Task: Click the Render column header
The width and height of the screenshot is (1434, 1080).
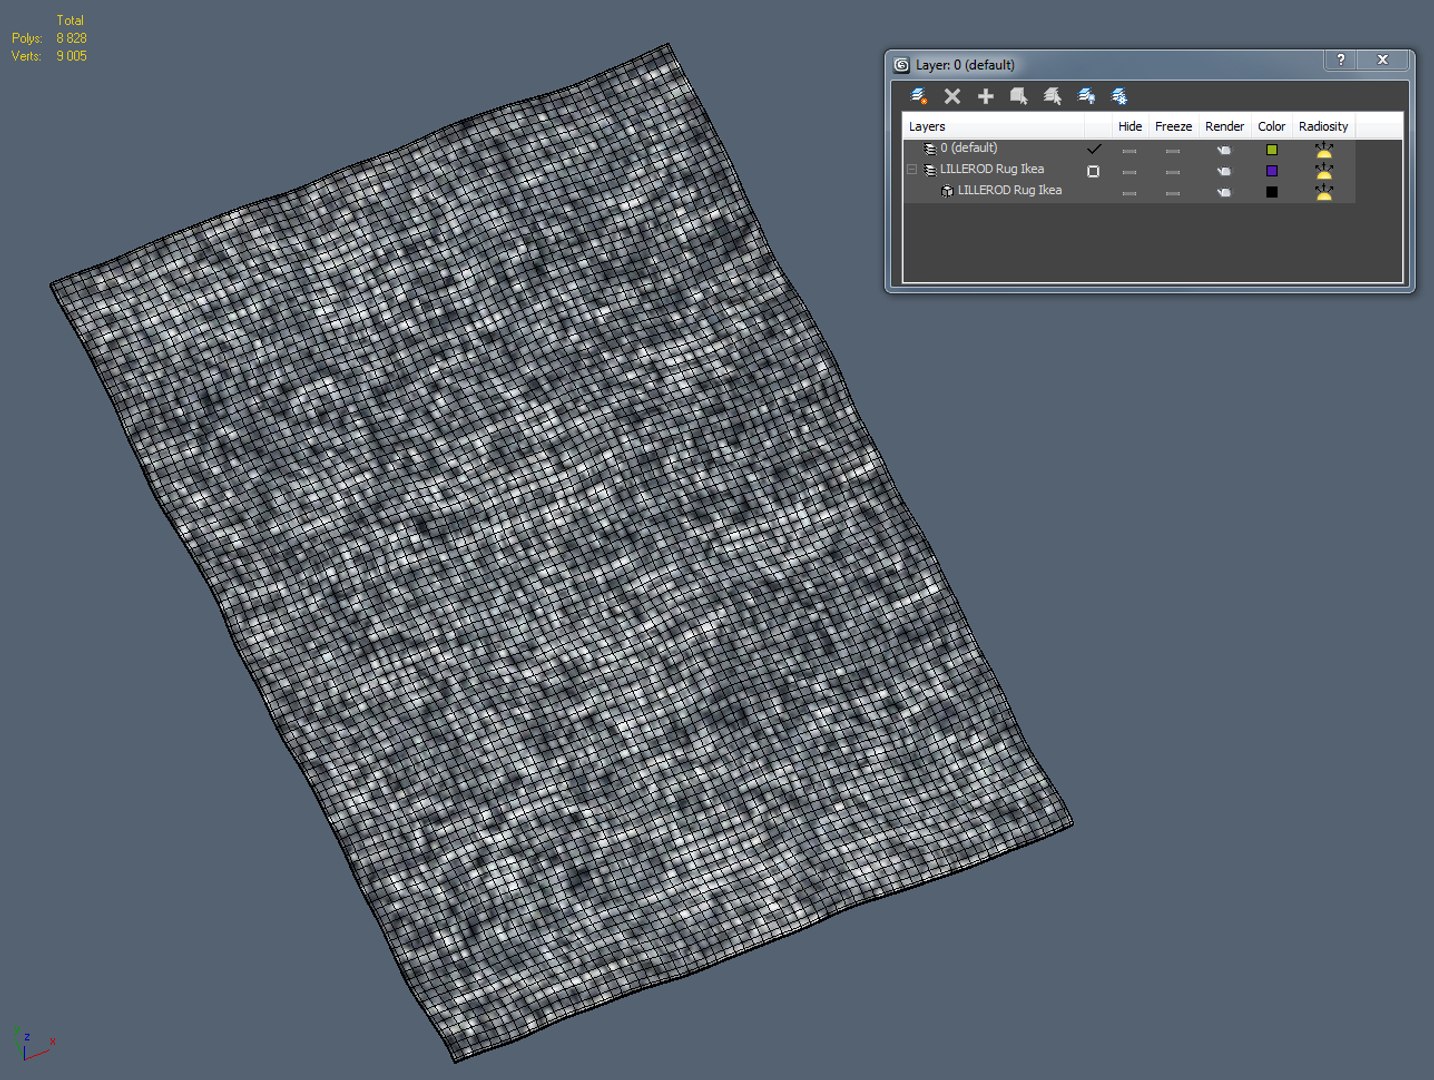Action: pyautogui.click(x=1224, y=126)
